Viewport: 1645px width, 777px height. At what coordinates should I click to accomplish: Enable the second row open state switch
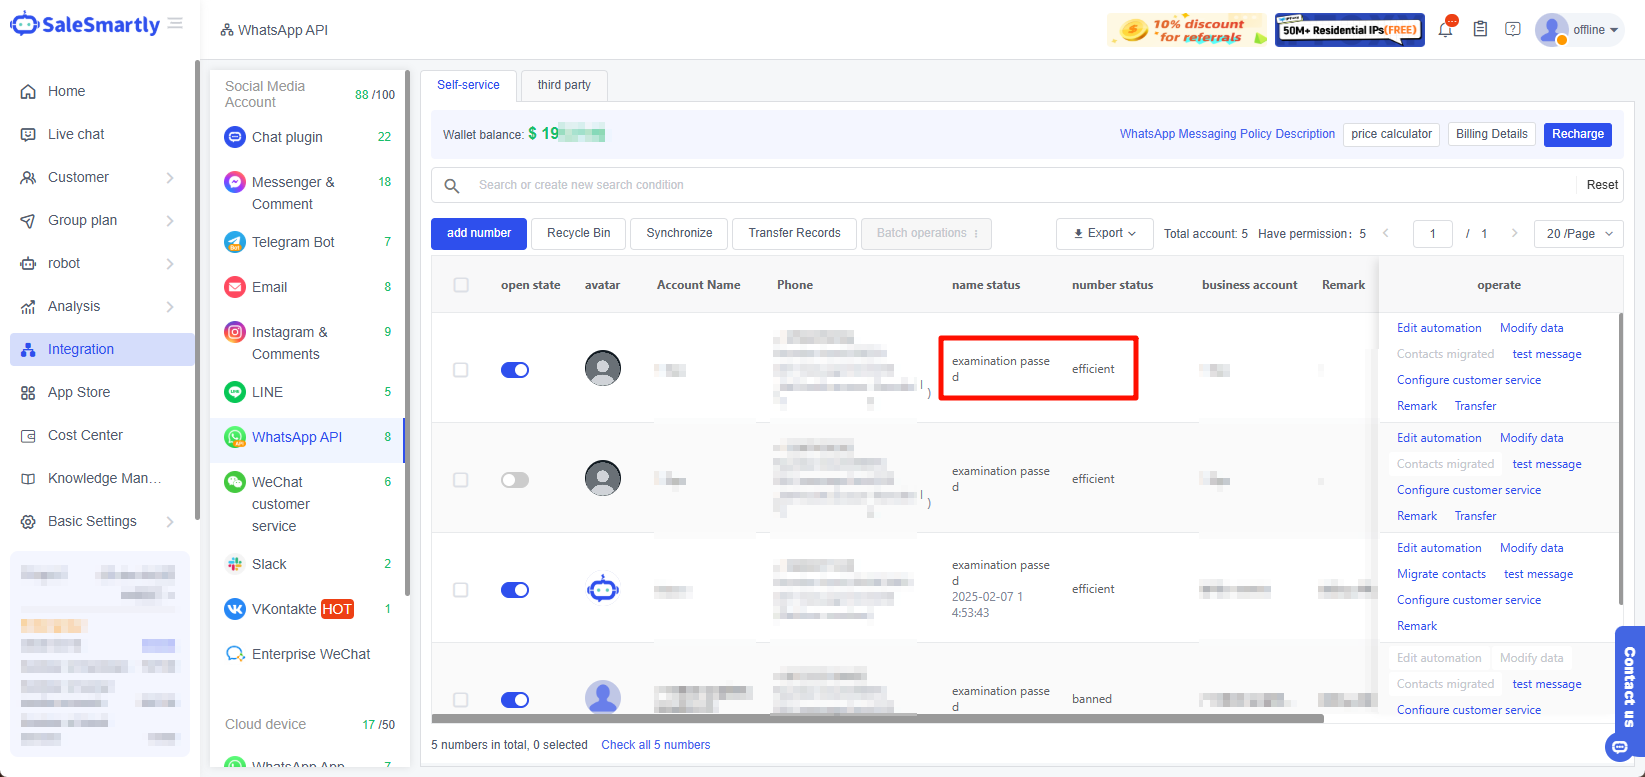[515, 480]
